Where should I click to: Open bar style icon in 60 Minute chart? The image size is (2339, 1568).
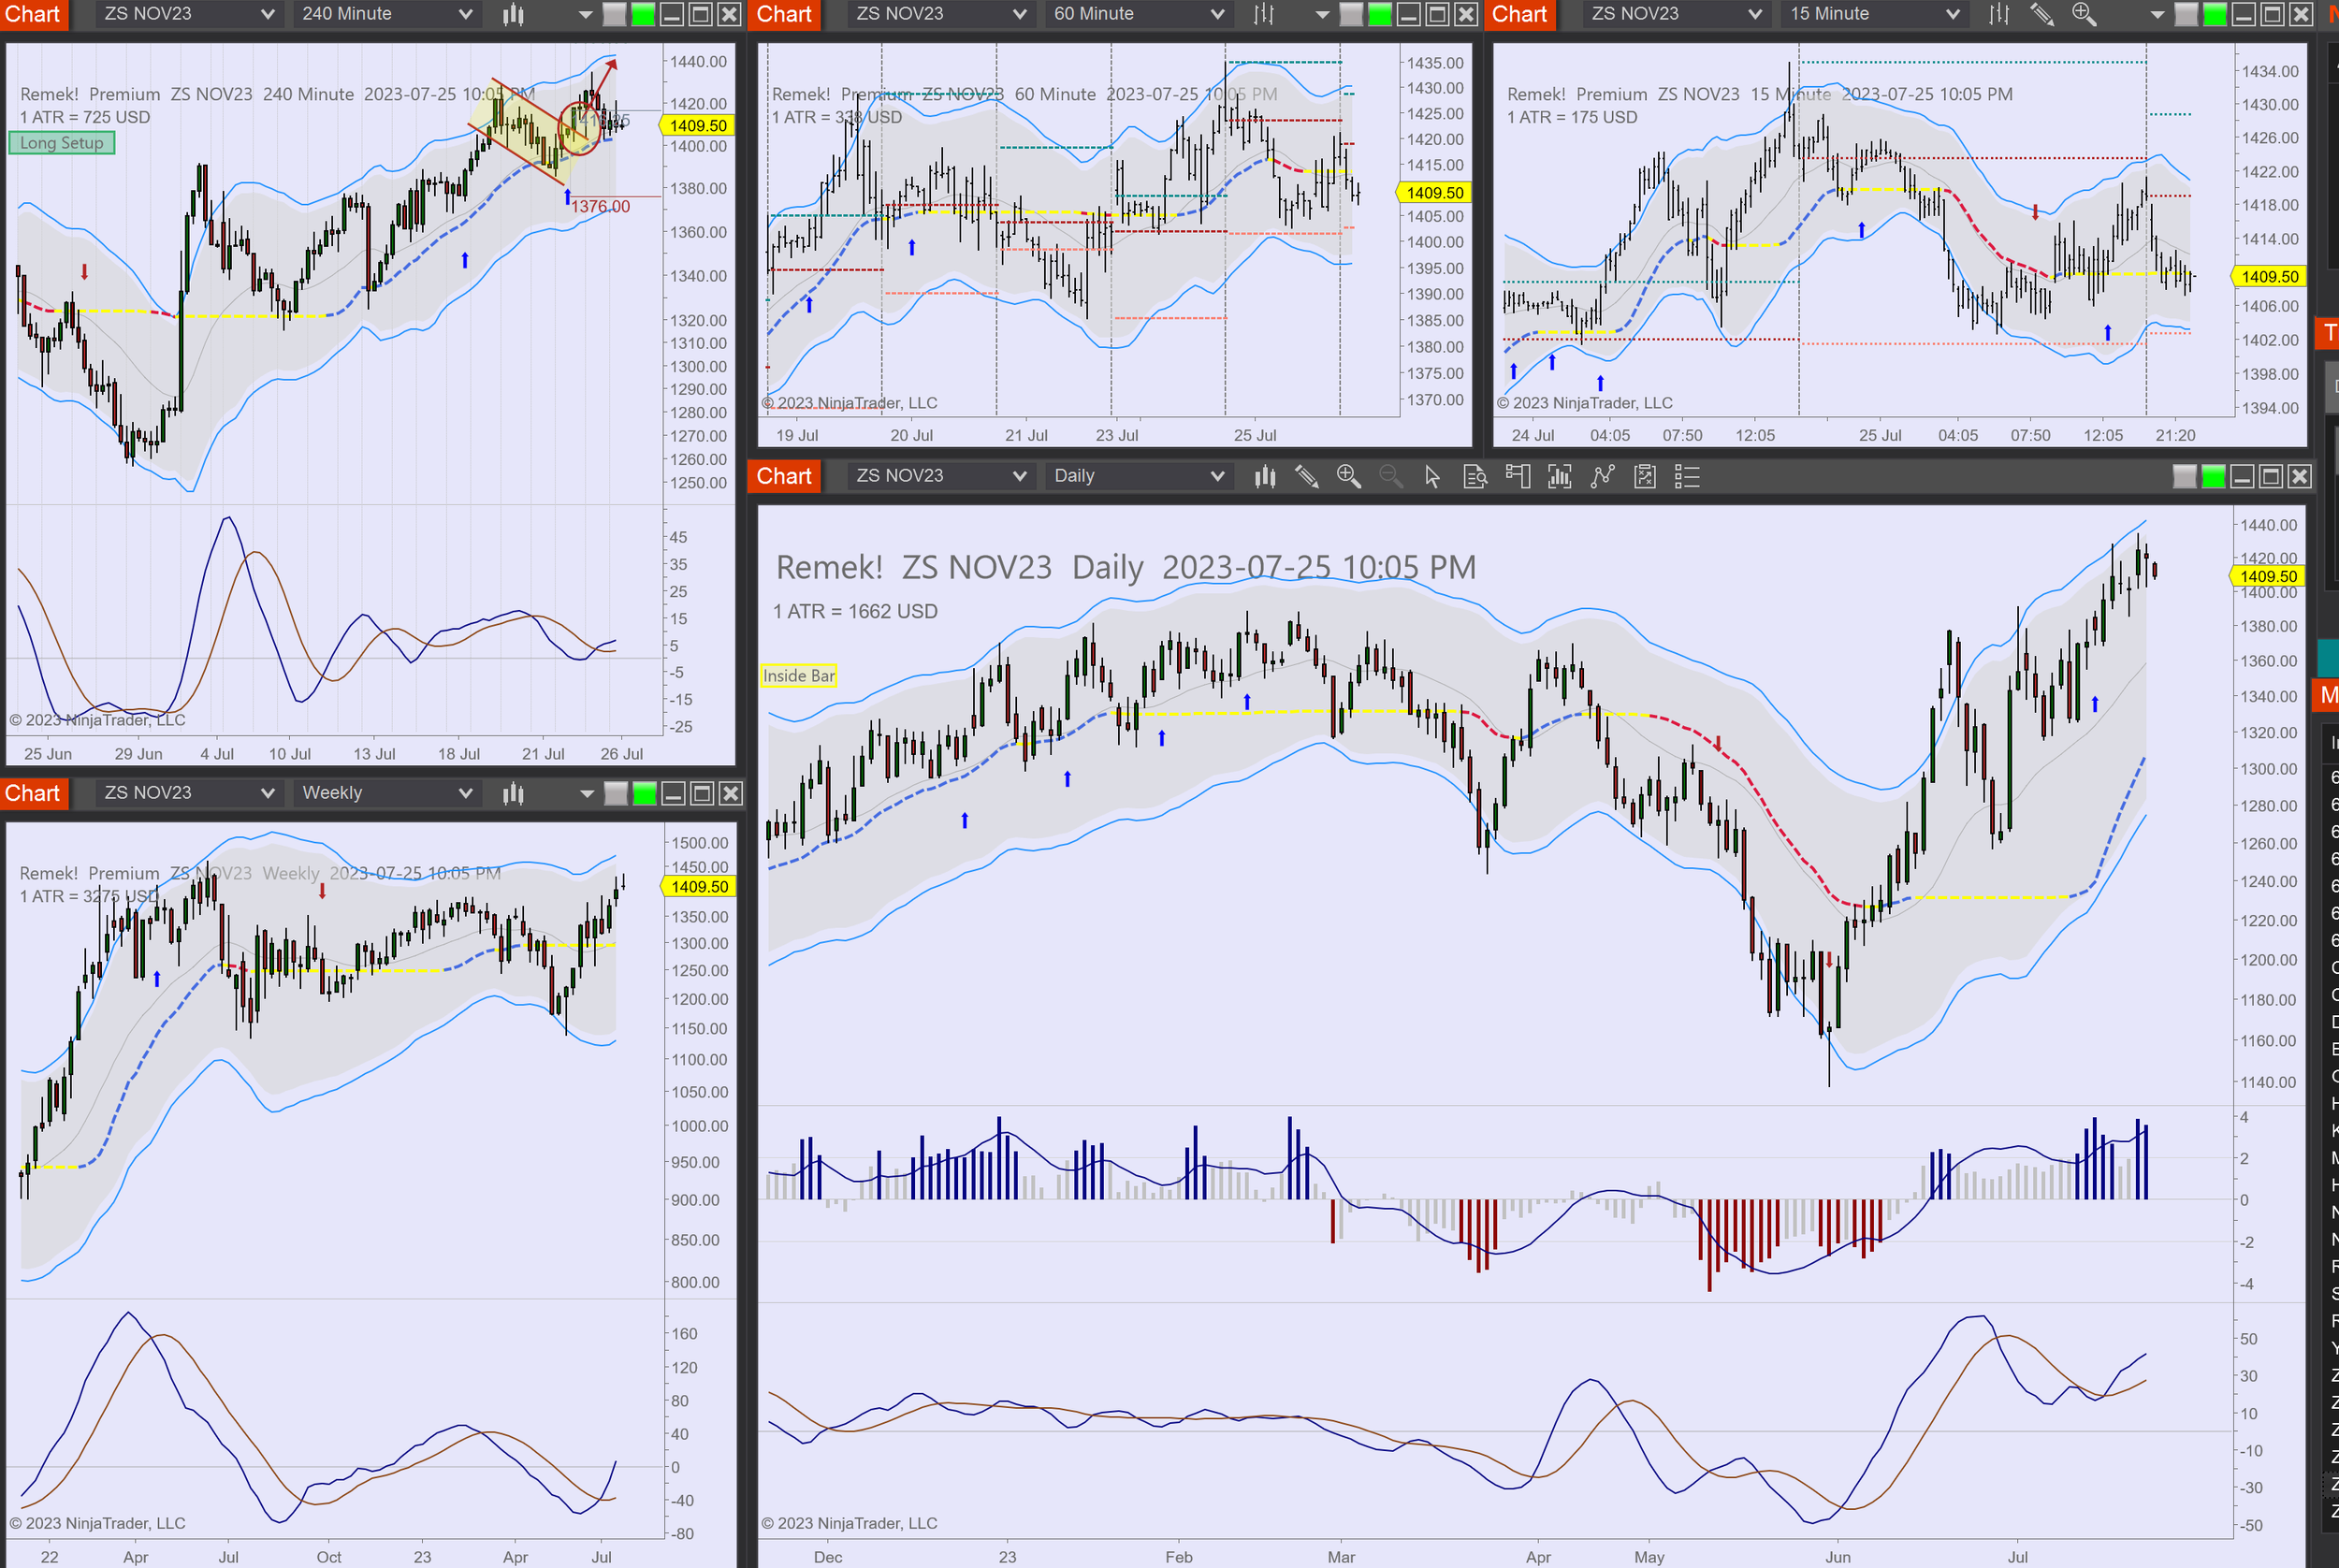1264,14
